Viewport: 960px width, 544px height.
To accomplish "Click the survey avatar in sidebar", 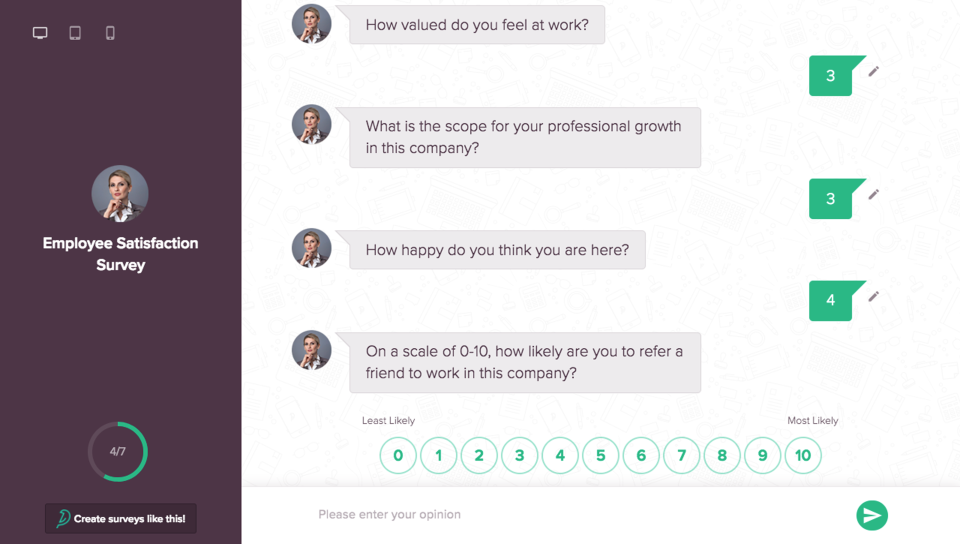I will [x=120, y=193].
